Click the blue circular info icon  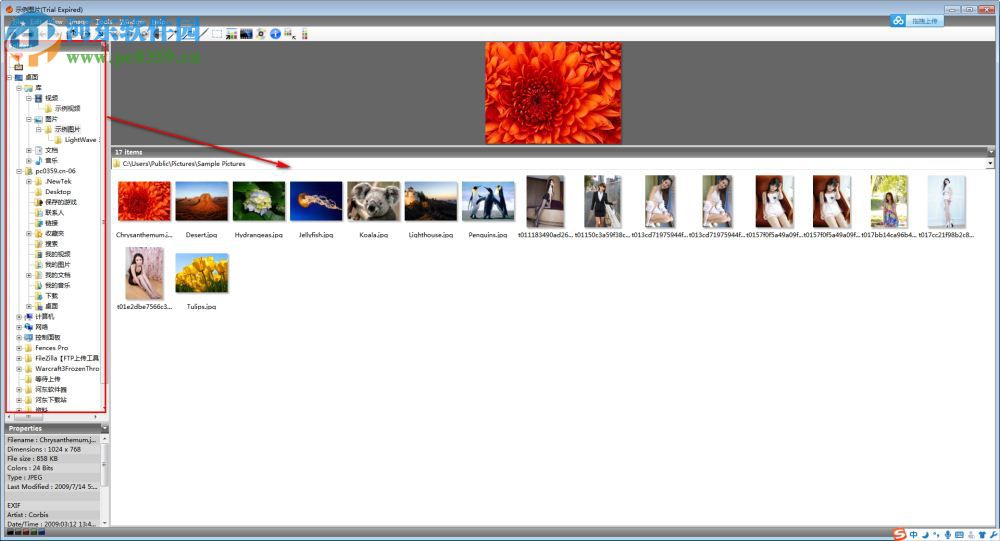(x=276, y=34)
